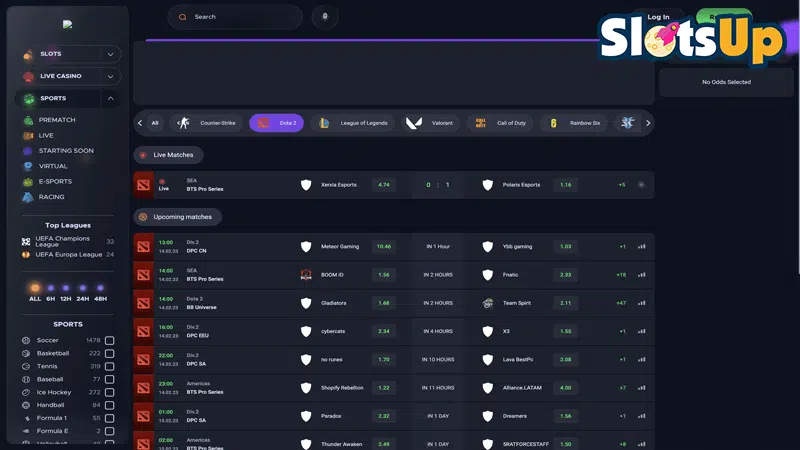Bet on Fnatic odds 2.33

click(x=565, y=275)
